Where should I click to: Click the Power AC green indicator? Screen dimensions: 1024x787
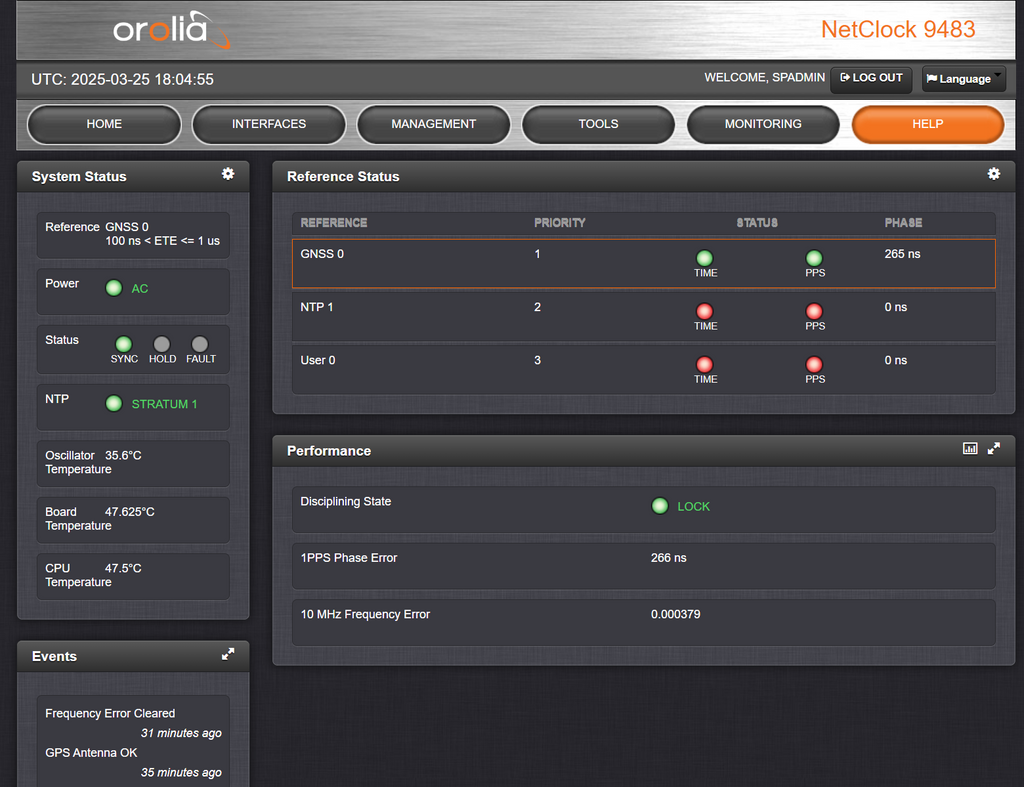[114, 287]
